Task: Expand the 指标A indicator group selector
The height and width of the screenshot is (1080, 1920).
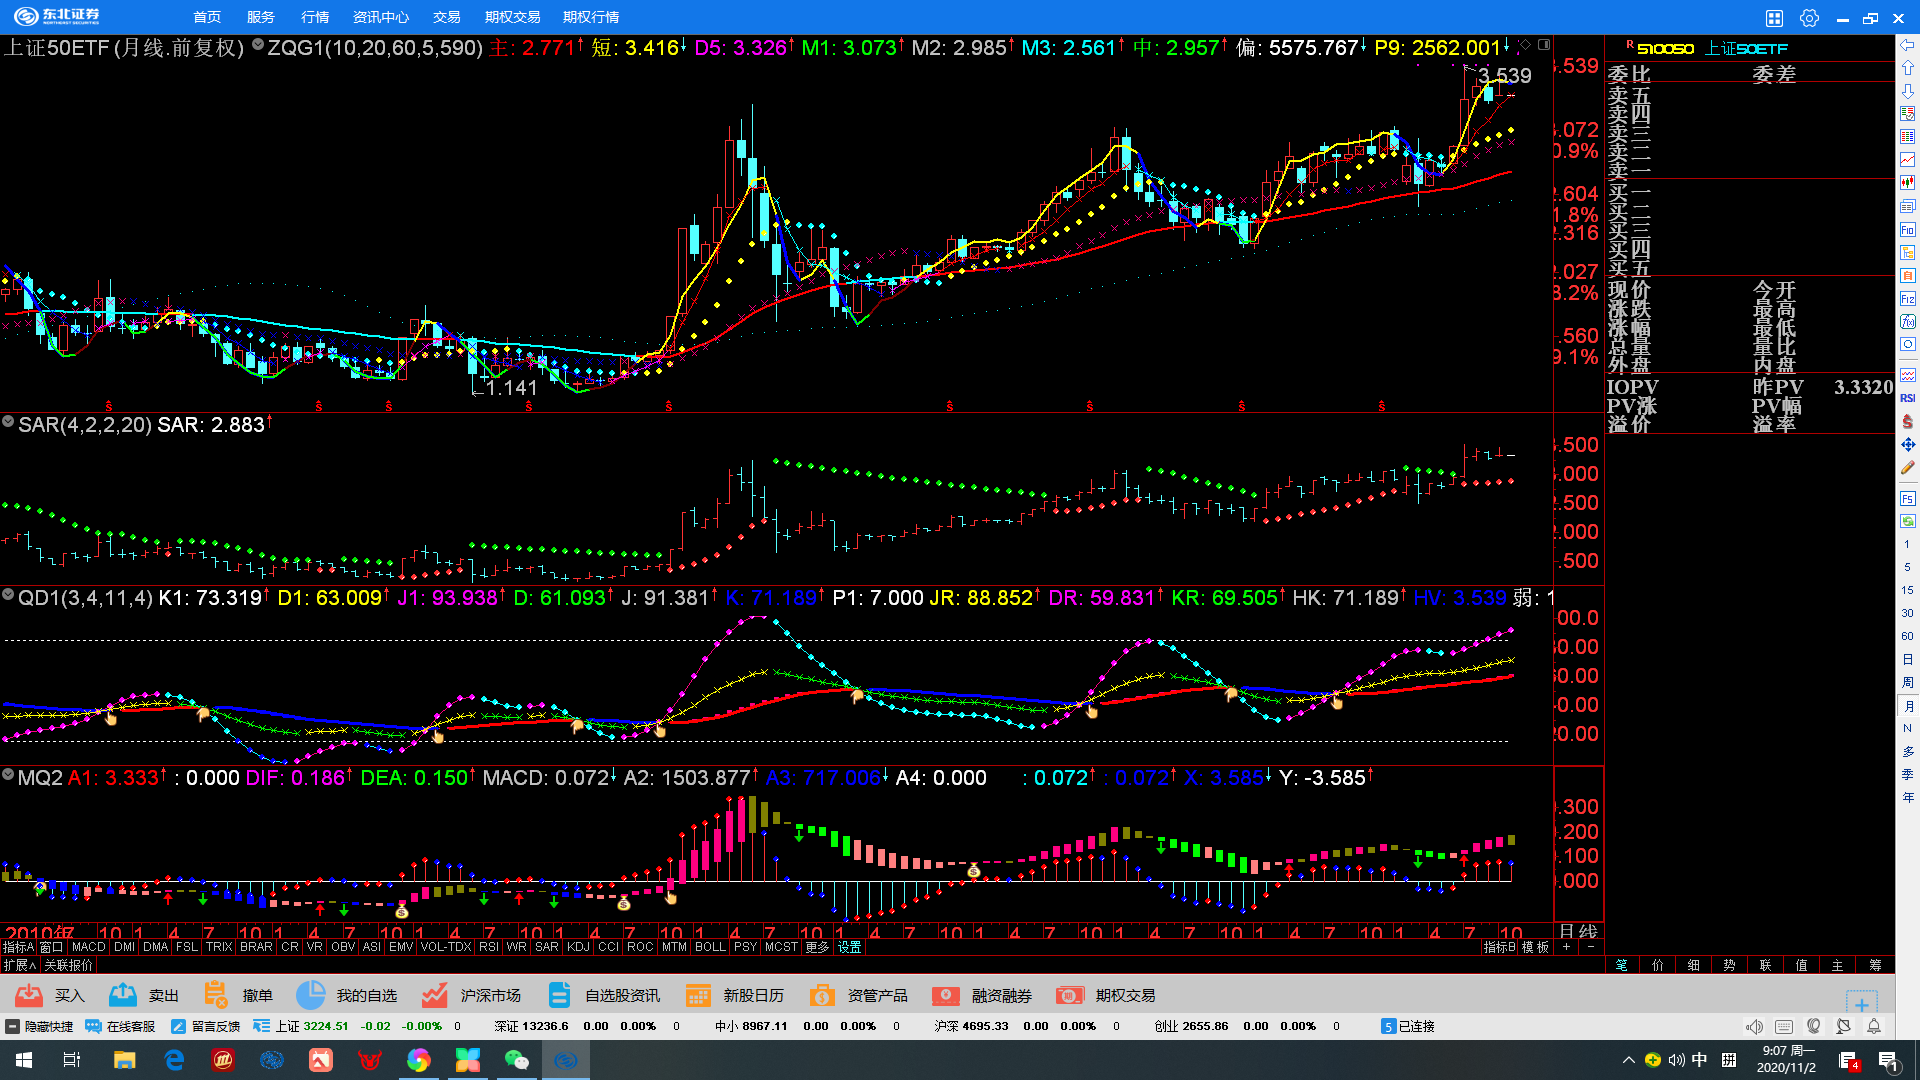Action: click(x=18, y=947)
